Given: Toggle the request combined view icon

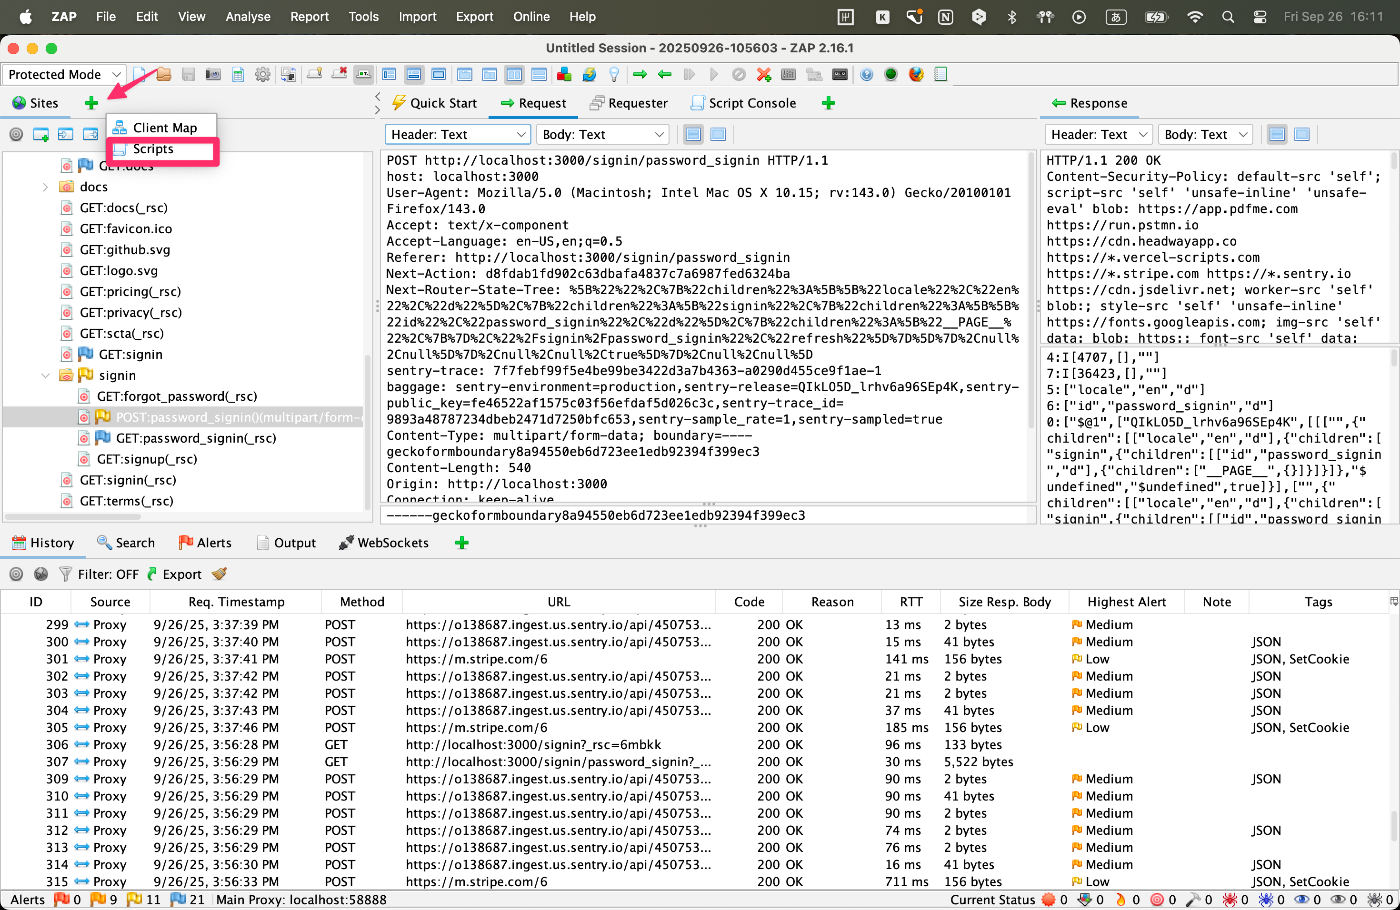Looking at the screenshot, I should tap(718, 134).
